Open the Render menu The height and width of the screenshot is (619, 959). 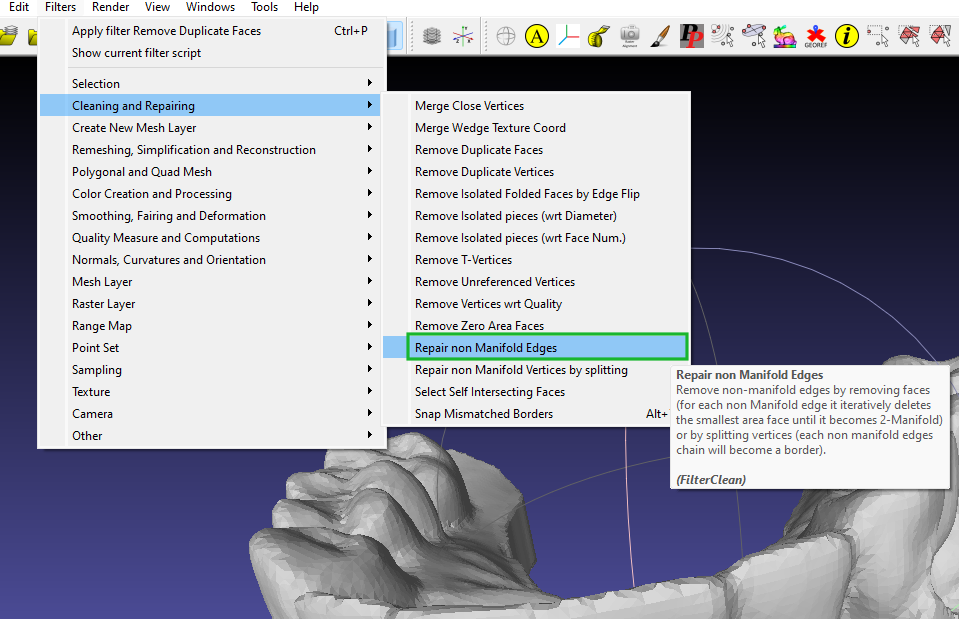click(110, 7)
